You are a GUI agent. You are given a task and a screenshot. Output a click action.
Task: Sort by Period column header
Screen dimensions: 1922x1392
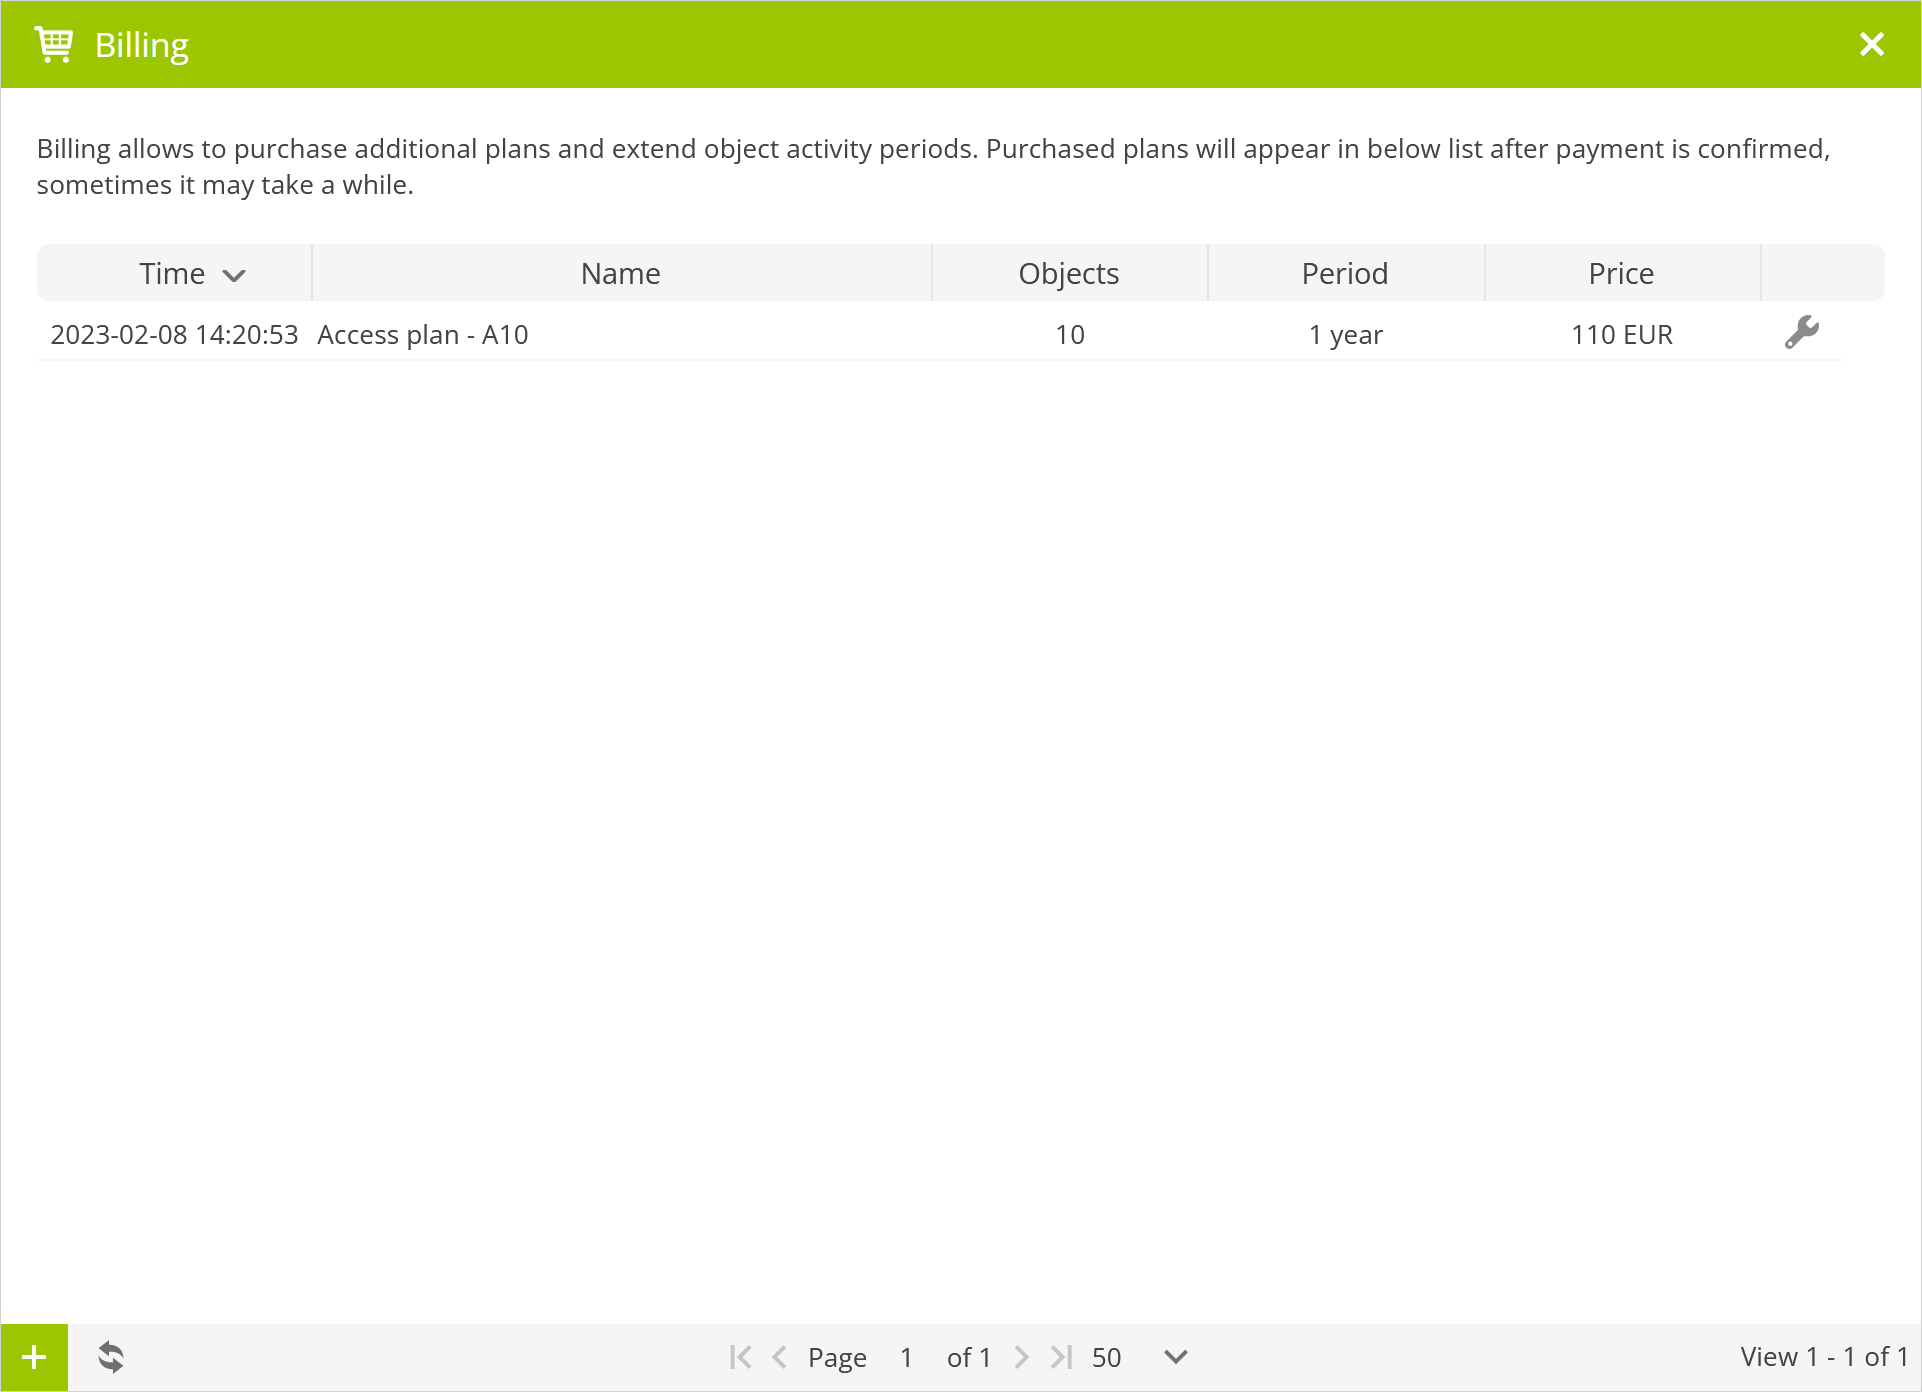tap(1345, 273)
